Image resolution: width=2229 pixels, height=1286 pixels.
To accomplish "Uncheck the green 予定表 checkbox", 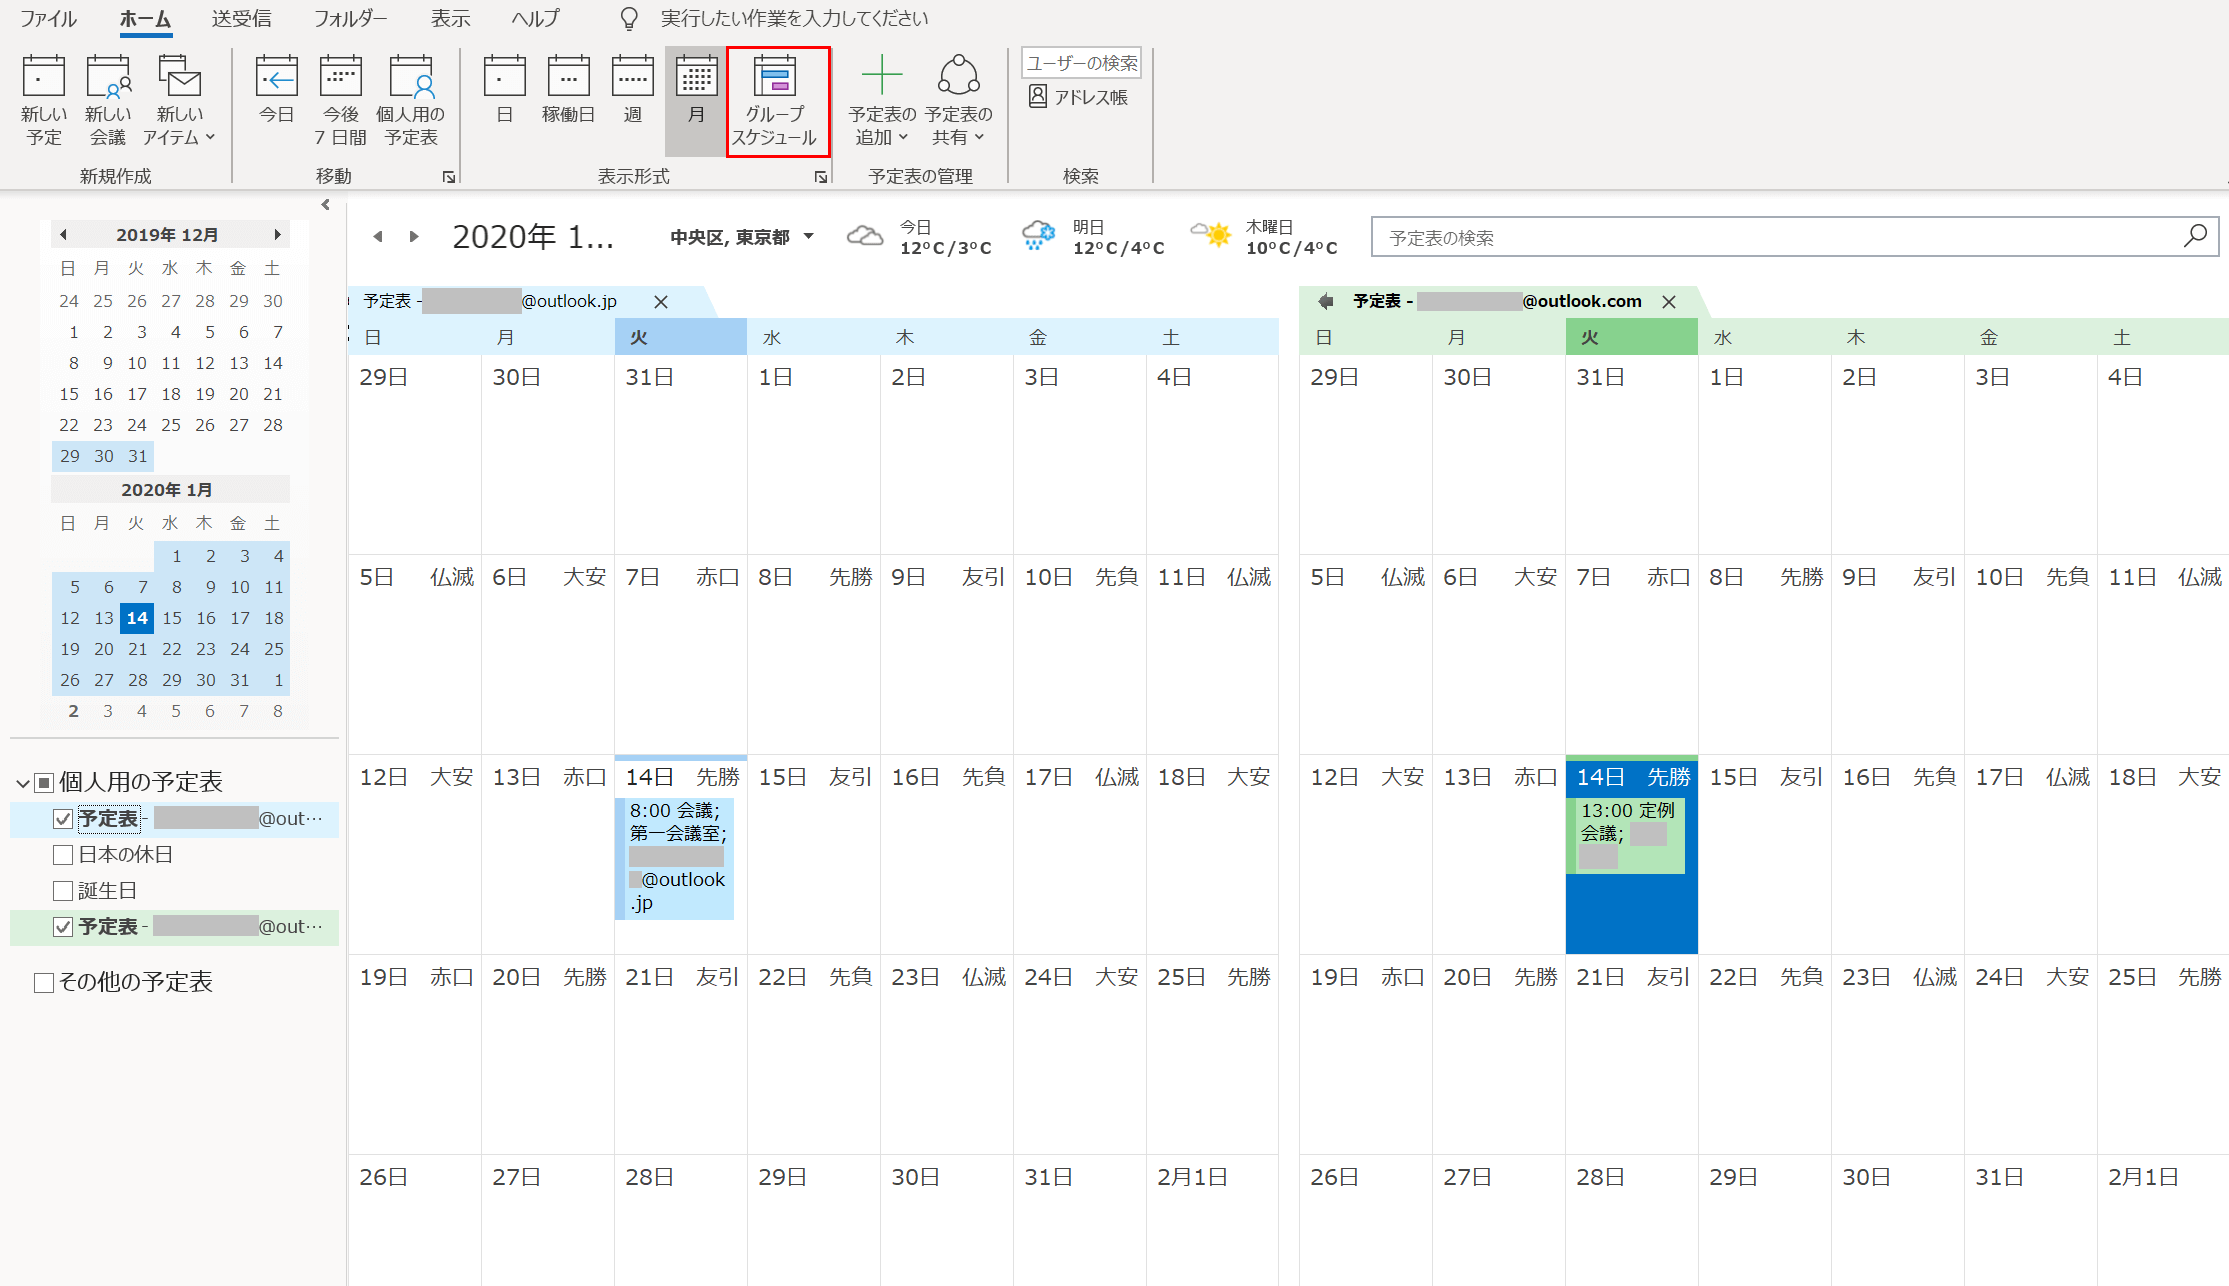I will pyautogui.click(x=63, y=927).
